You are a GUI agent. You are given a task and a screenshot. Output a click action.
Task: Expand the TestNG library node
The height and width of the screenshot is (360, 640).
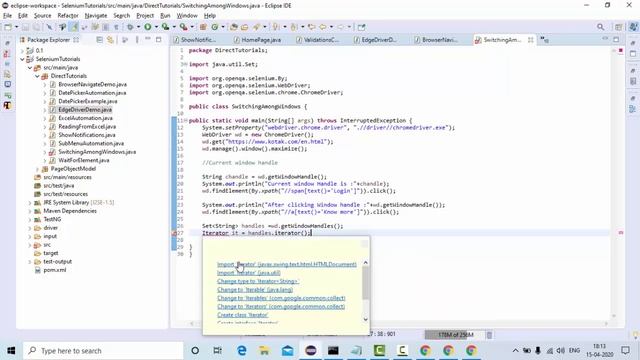click(30, 220)
